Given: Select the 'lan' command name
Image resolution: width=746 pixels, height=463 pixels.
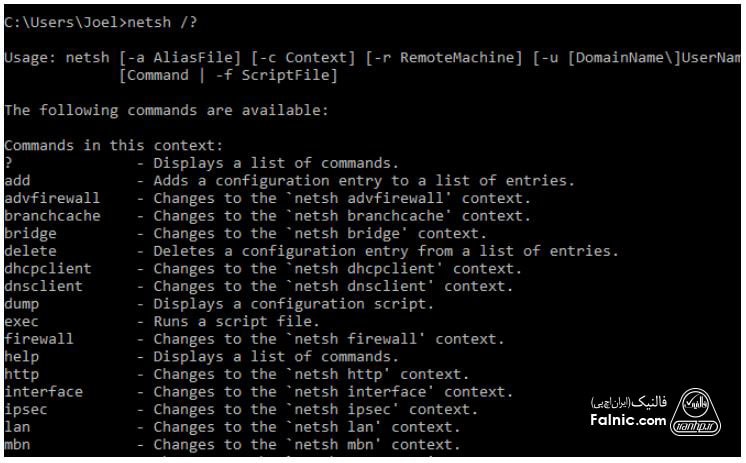Looking at the screenshot, I should click(x=17, y=427).
